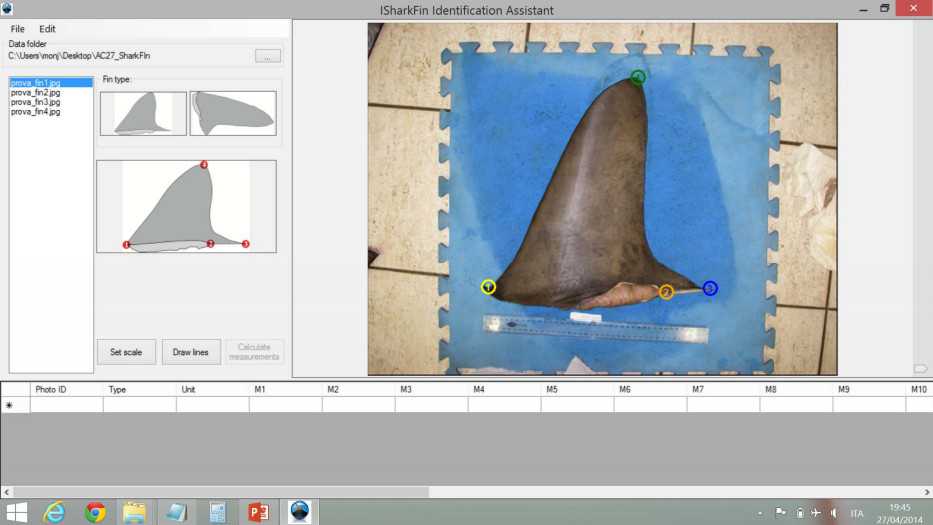The image size is (933, 525).
Task: Browse for data folder with the ellipsis button
Action: click(267, 56)
